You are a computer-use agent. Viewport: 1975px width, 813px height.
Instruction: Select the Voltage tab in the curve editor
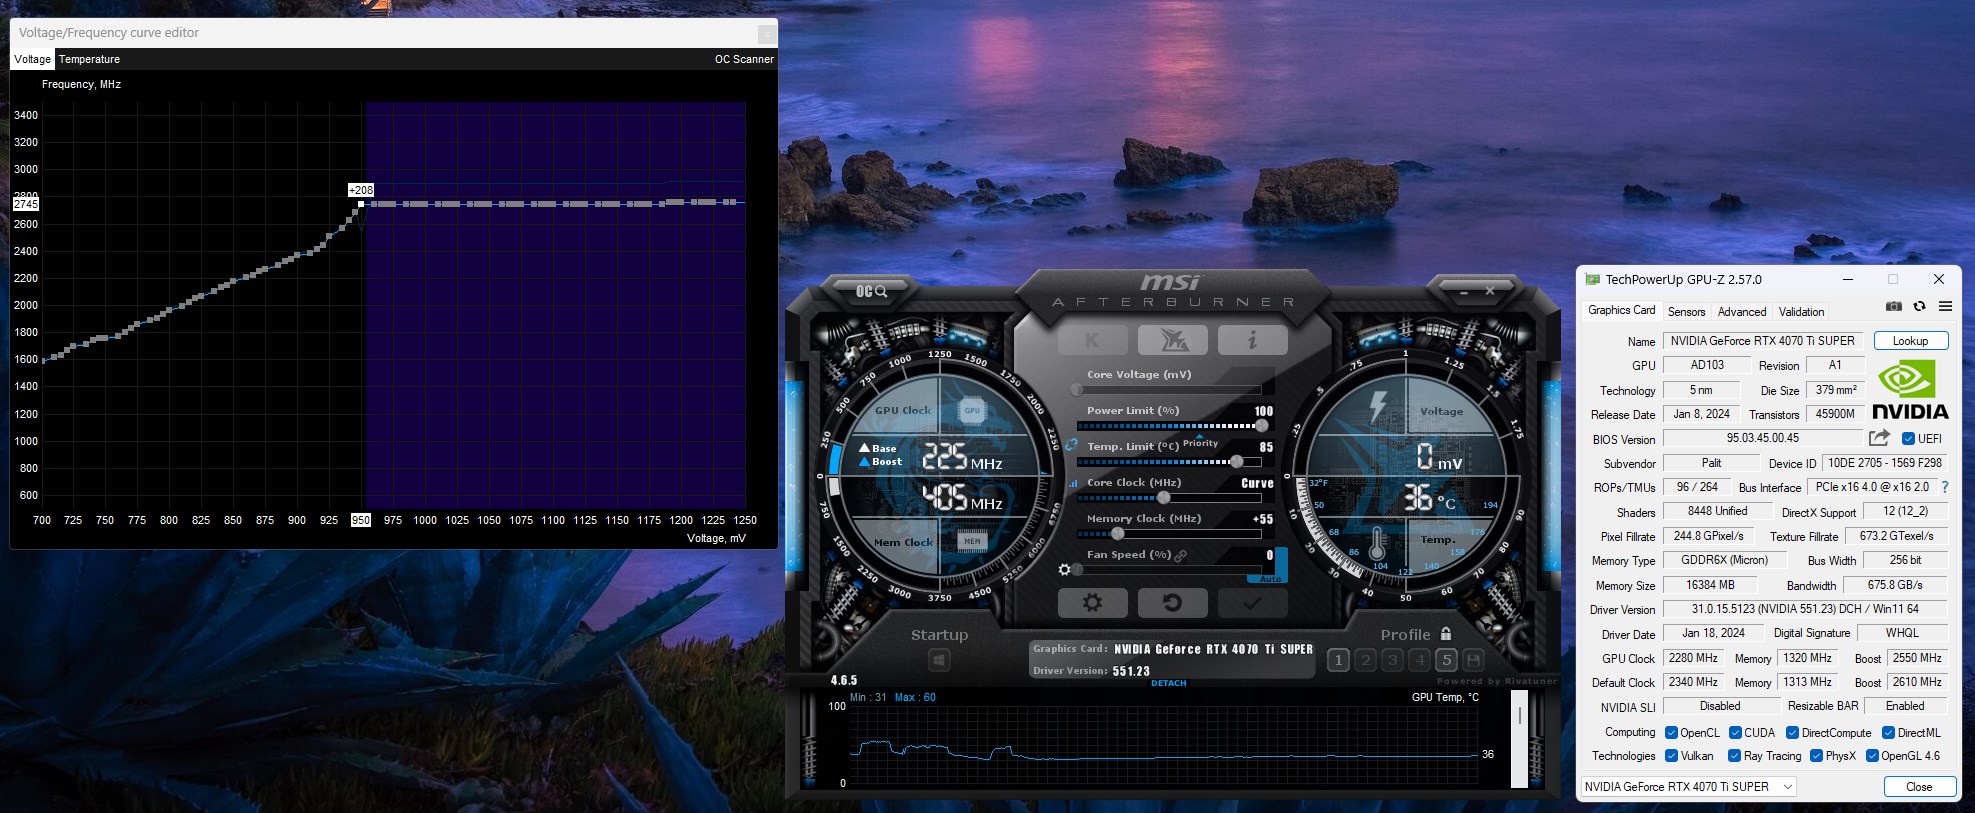point(32,59)
